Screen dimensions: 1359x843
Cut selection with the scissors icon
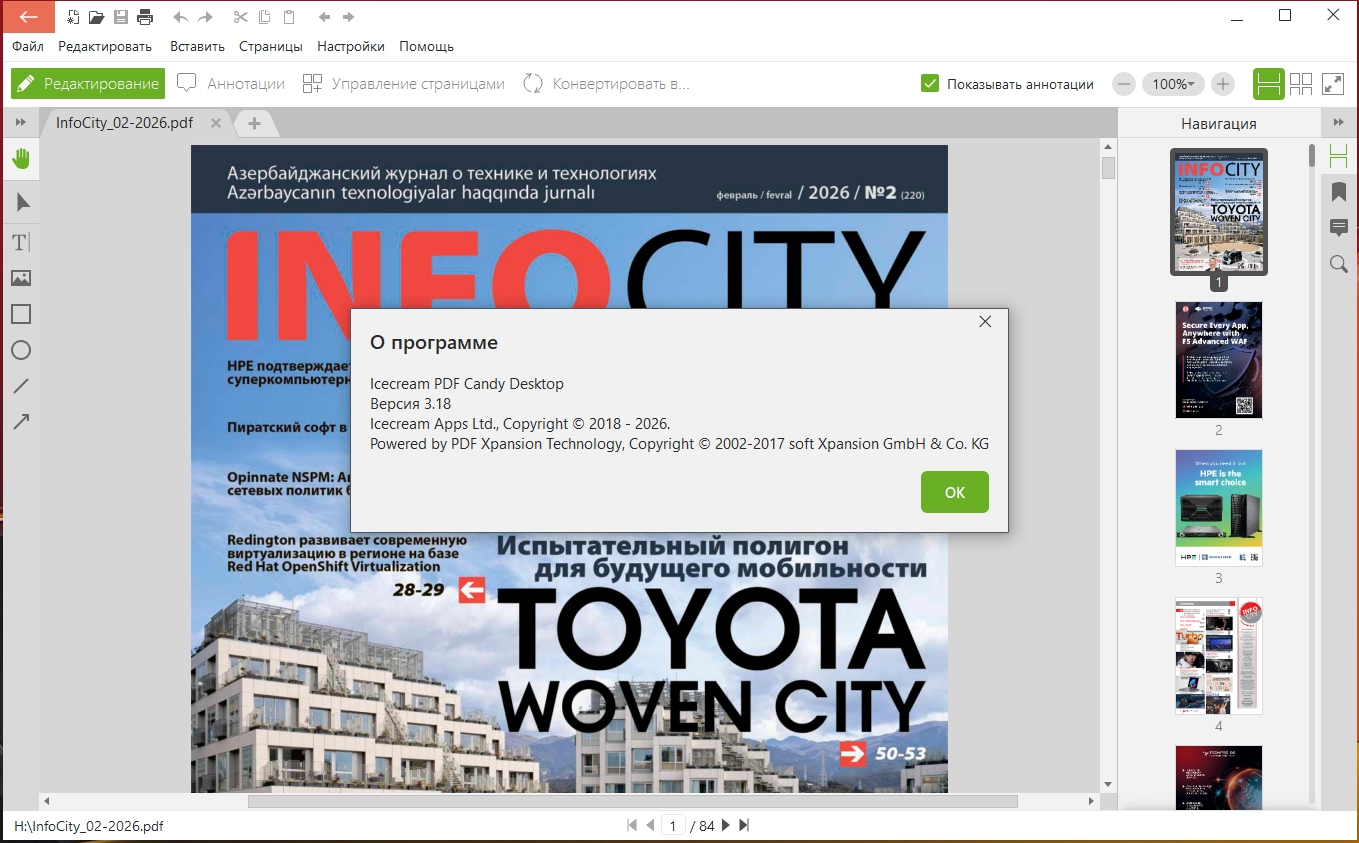(x=240, y=17)
